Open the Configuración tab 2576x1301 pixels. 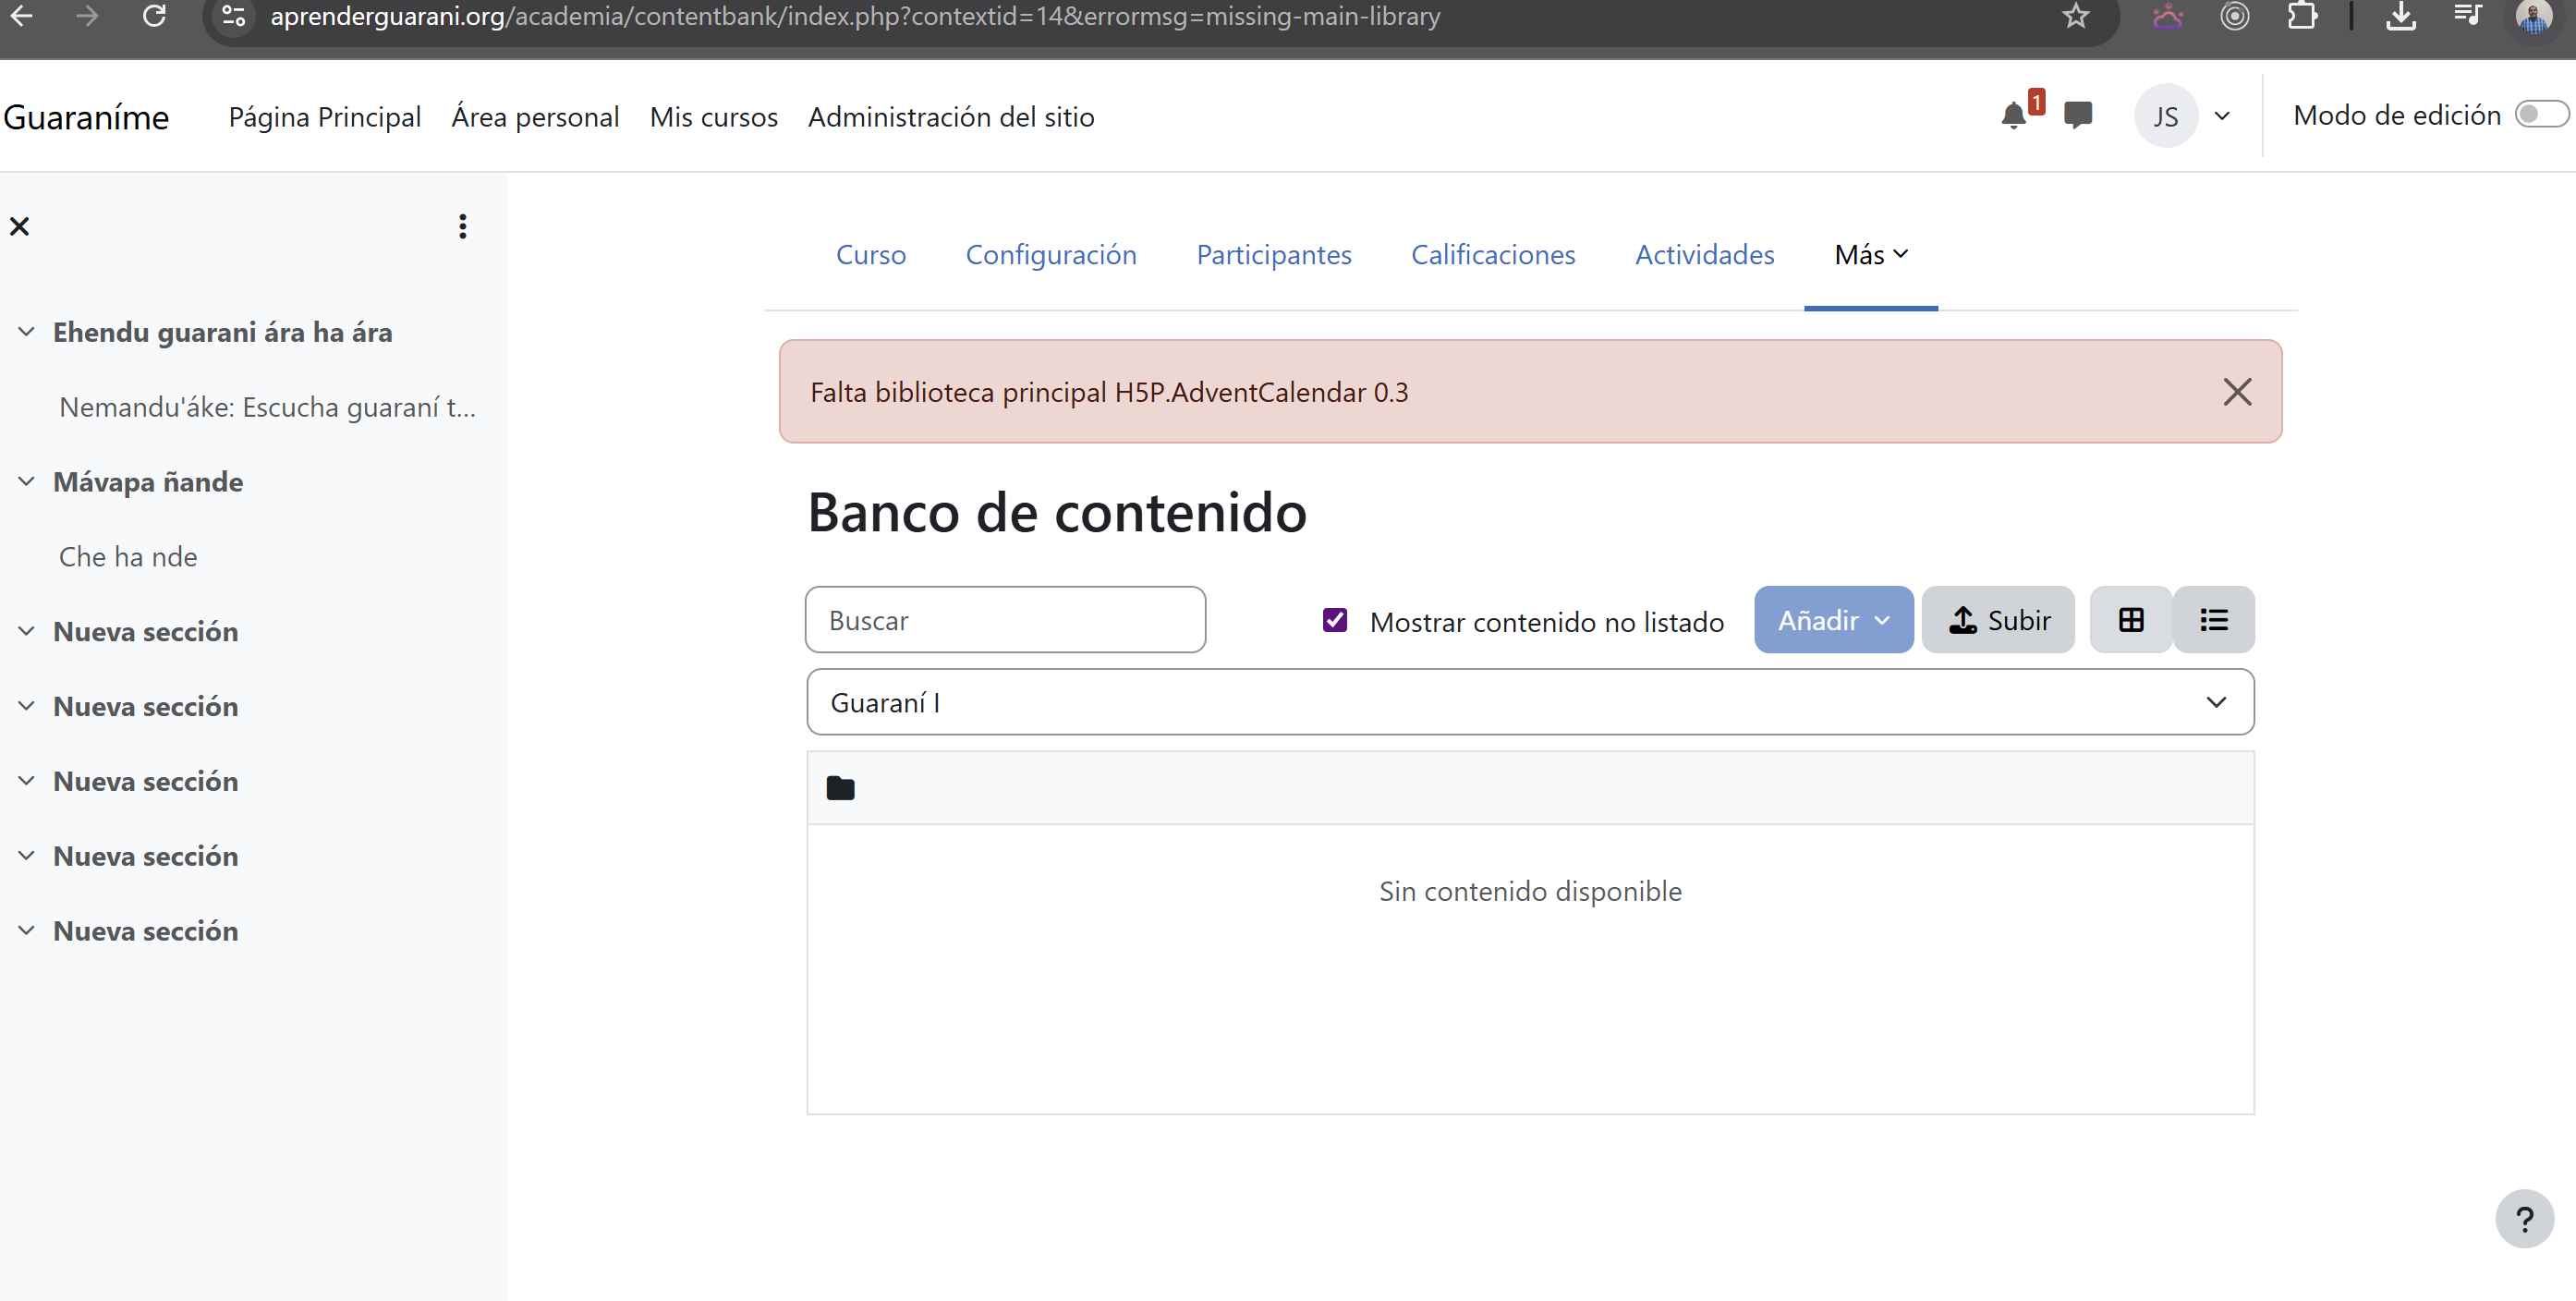(x=1051, y=254)
